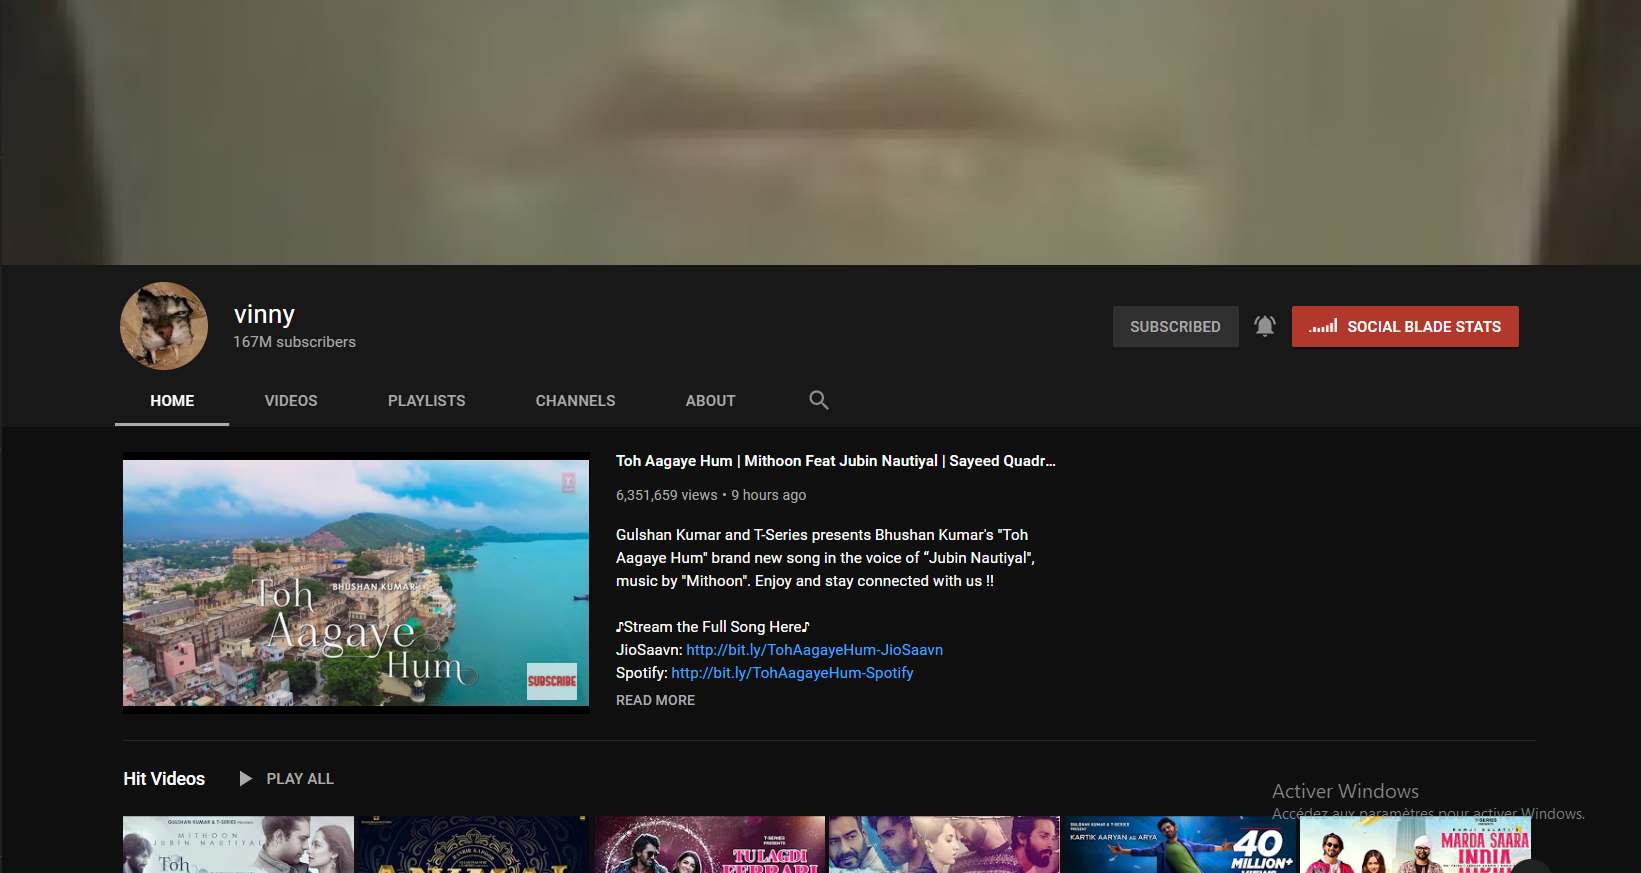Open the Toh Aagaye Hum video title
This screenshot has height=873, width=1641.
click(835, 461)
